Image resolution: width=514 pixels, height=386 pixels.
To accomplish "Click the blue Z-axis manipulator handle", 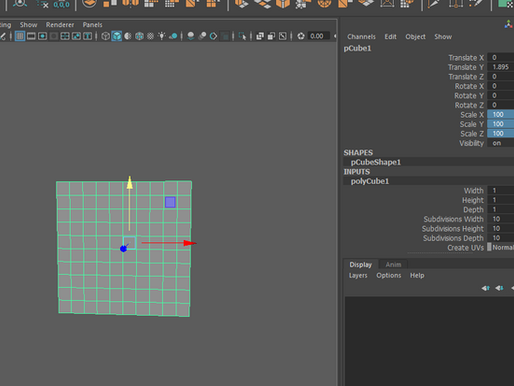I will pyautogui.click(x=124, y=249).
